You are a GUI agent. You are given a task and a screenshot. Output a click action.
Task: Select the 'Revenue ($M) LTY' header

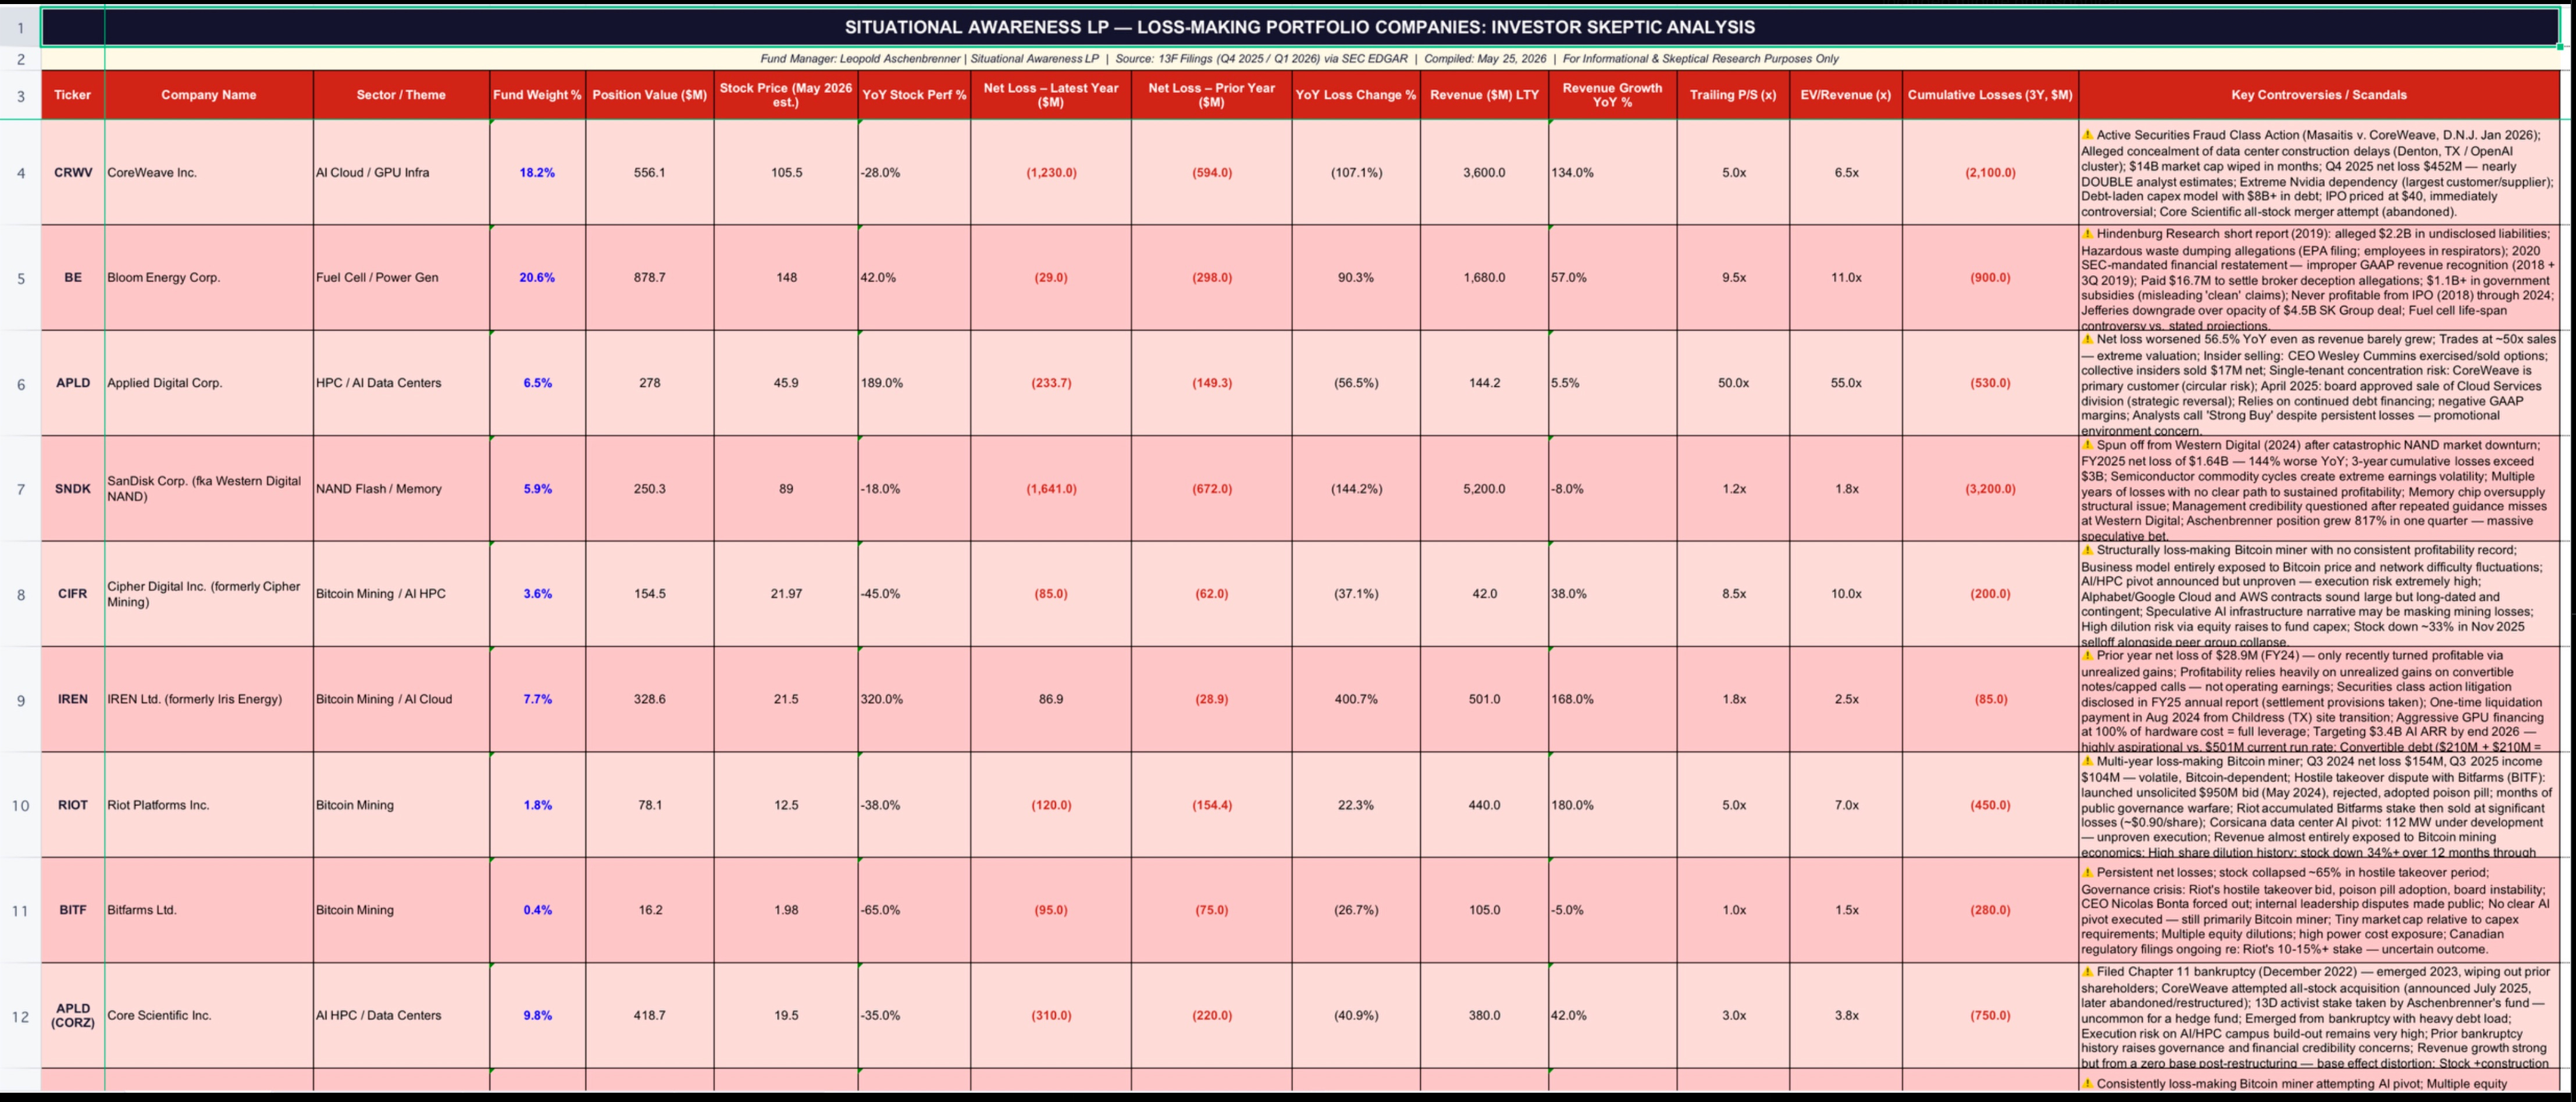[x=1485, y=95]
